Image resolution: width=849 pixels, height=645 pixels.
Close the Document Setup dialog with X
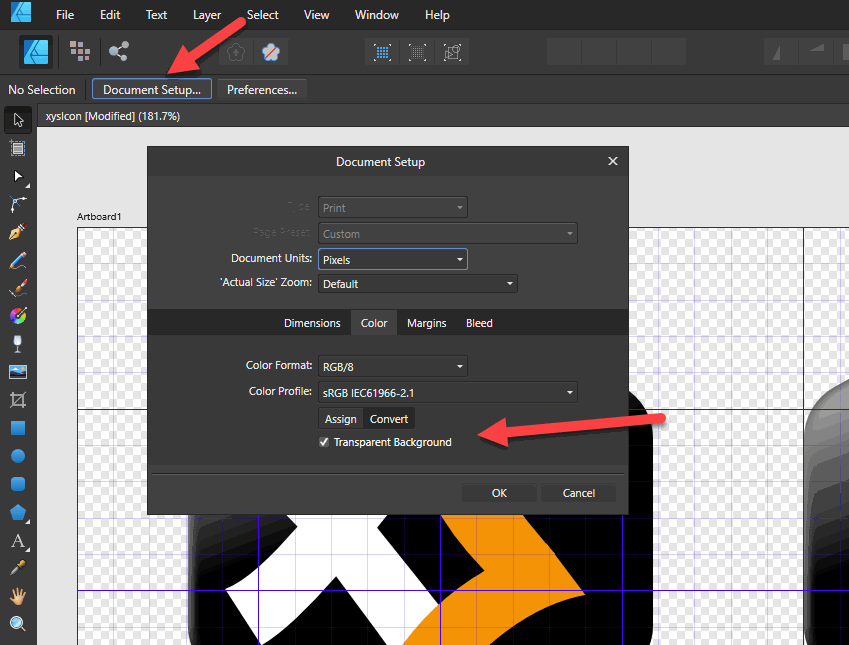point(613,161)
